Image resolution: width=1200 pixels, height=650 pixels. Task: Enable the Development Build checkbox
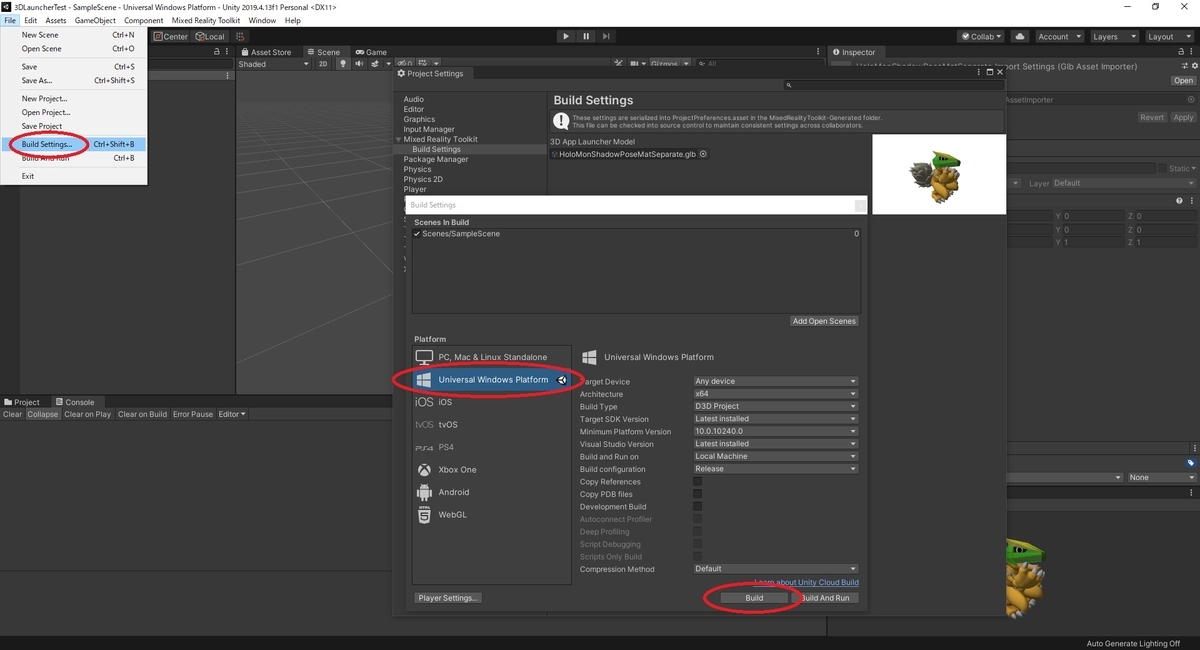pos(698,507)
